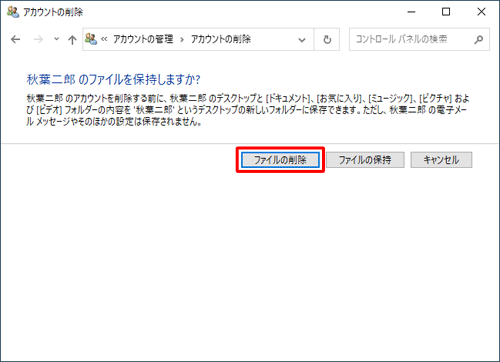Open the recent locations dropdown chevron

(57, 39)
